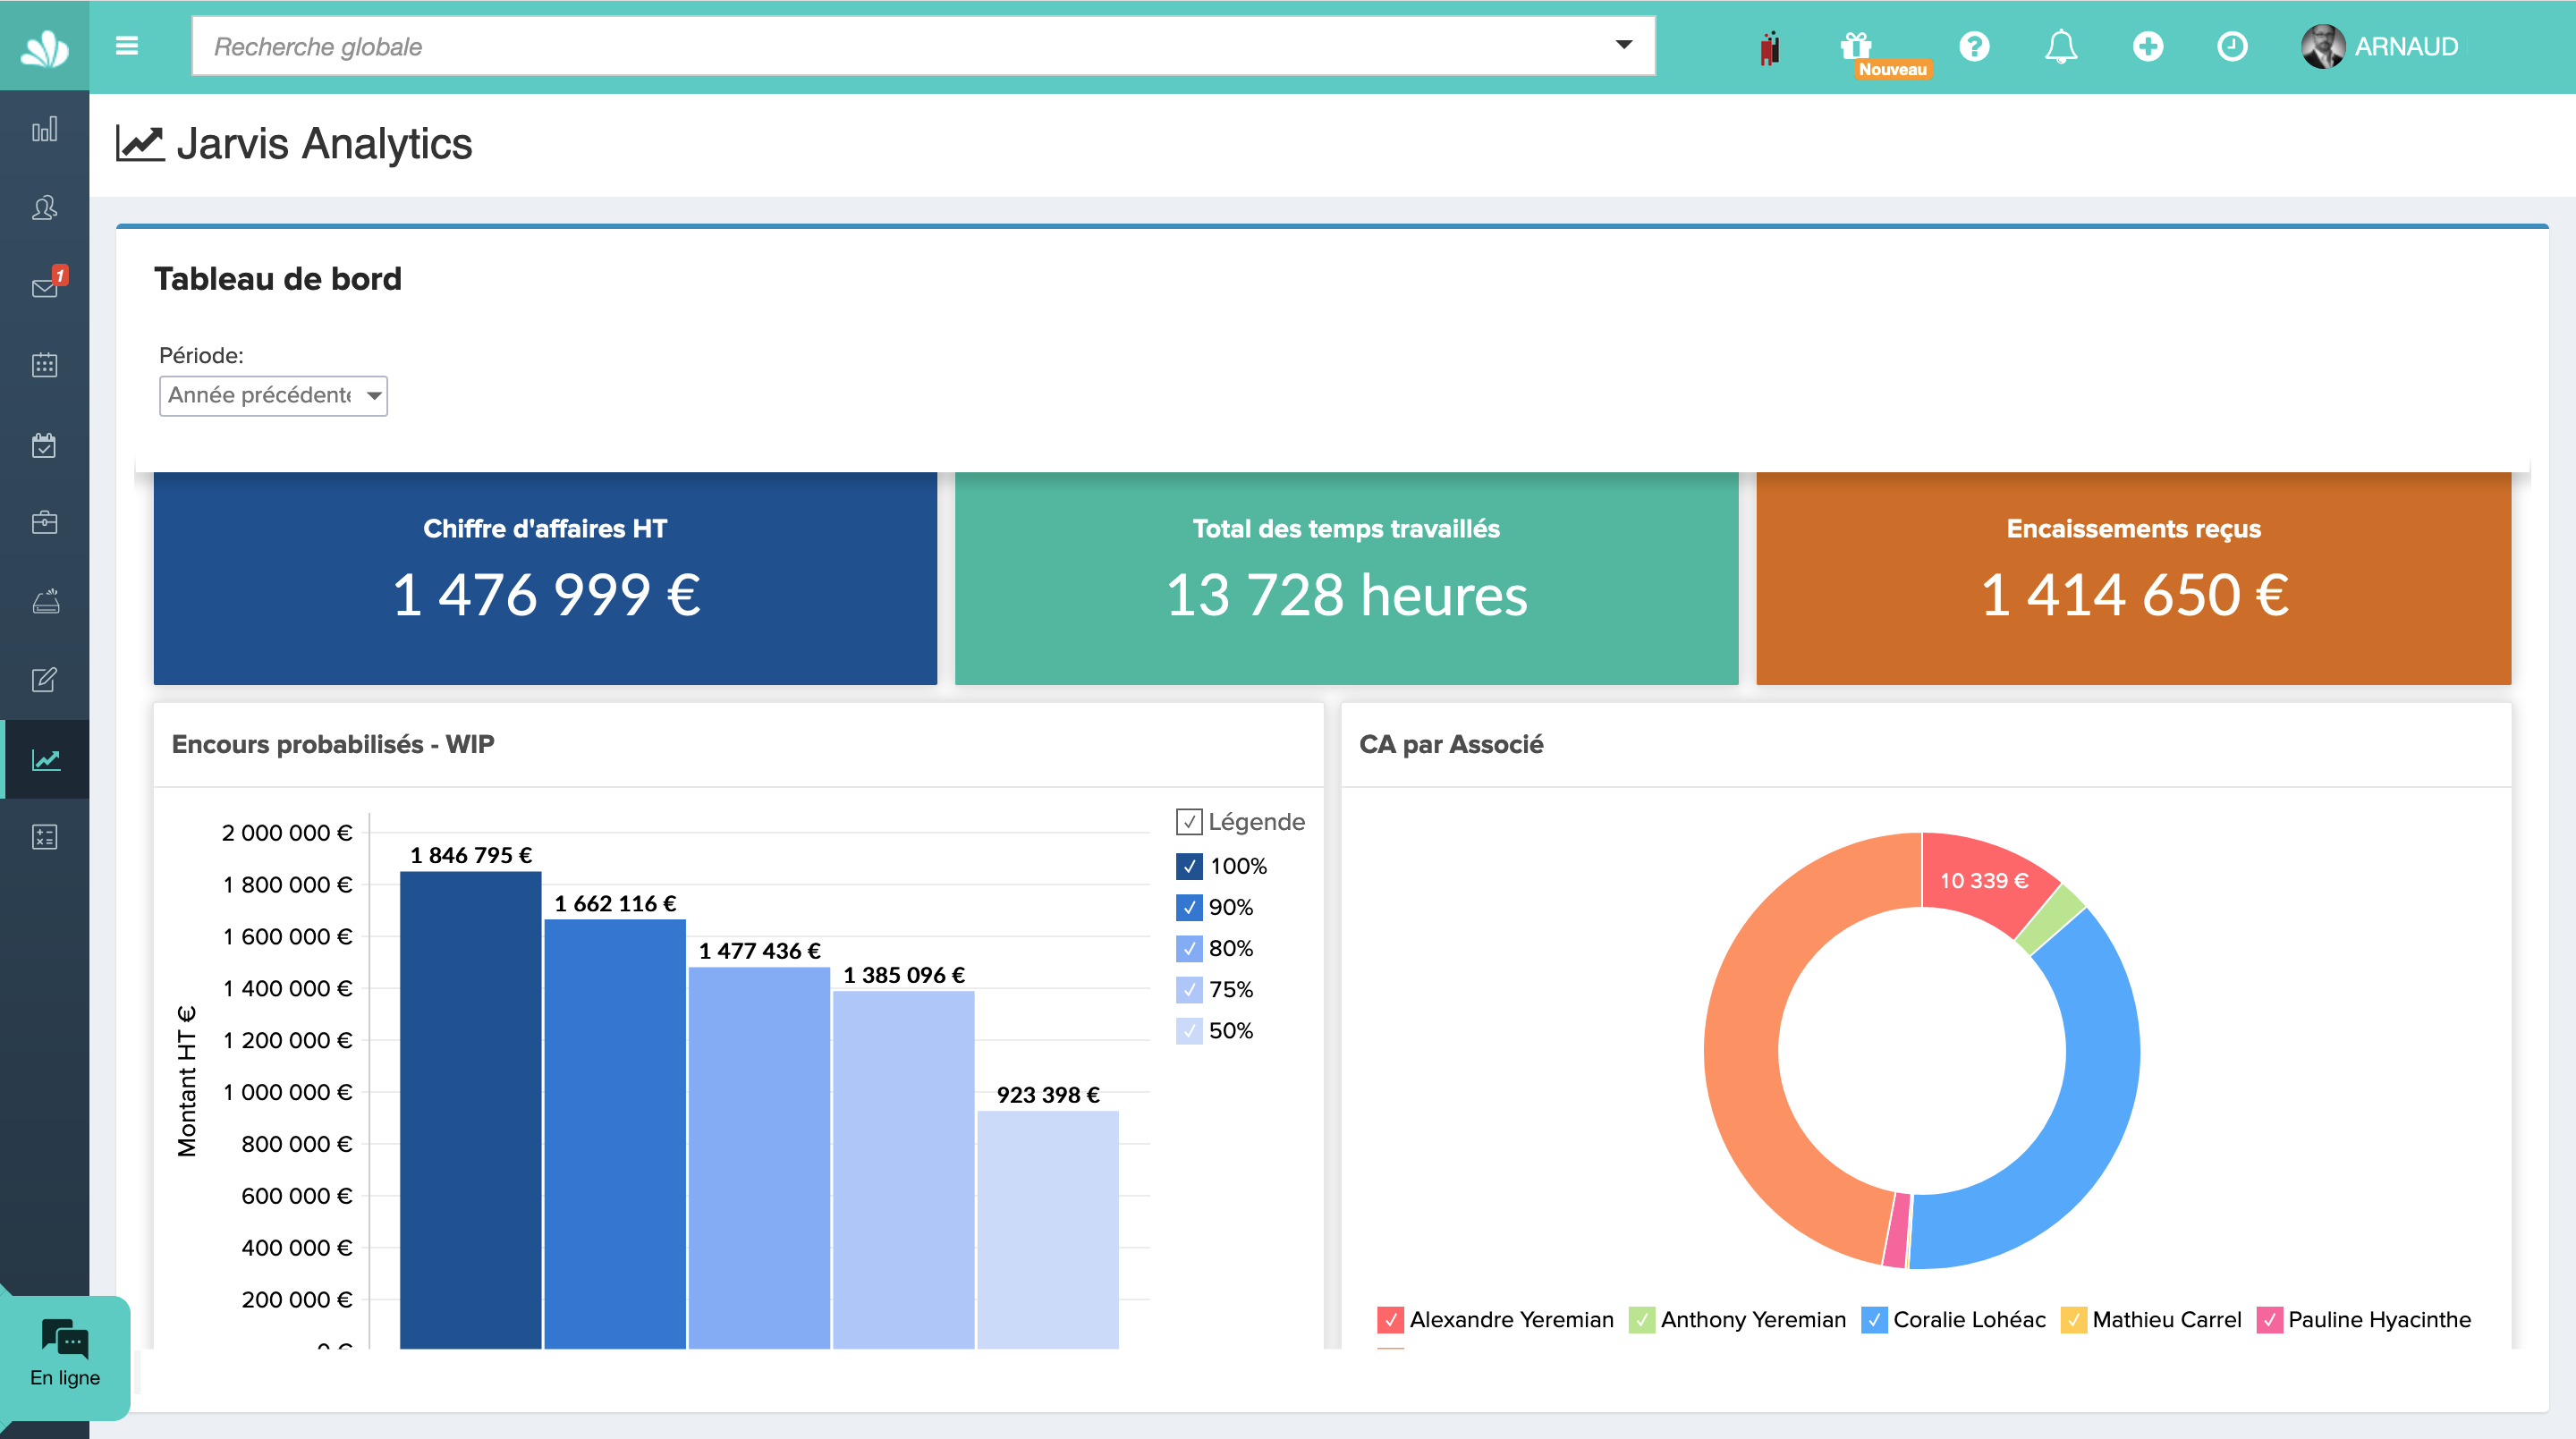2576x1439 pixels.
Task: Click the 1 662 116 € bar
Action: click(x=614, y=1134)
